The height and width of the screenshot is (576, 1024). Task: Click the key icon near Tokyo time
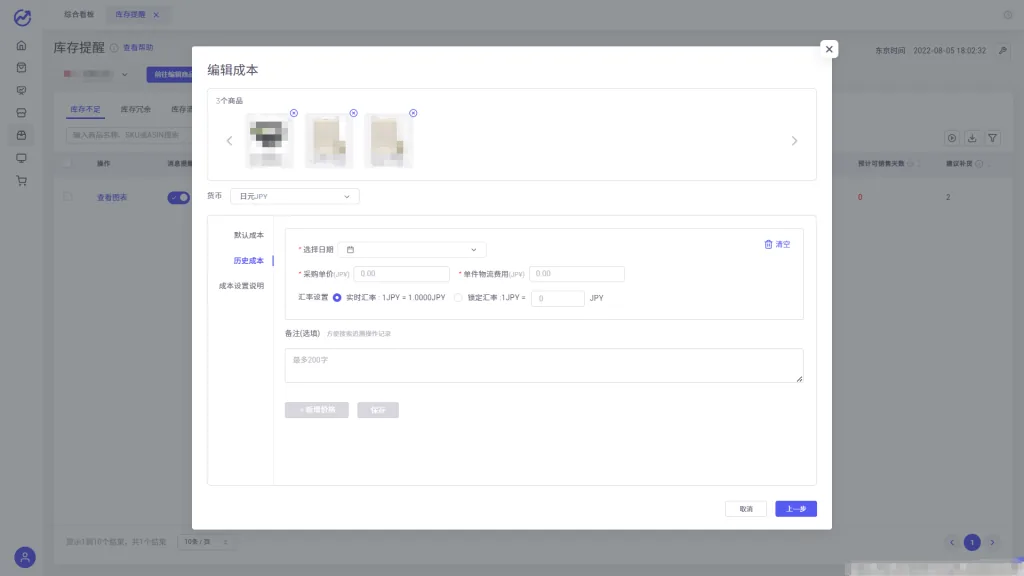coord(1002,50)
